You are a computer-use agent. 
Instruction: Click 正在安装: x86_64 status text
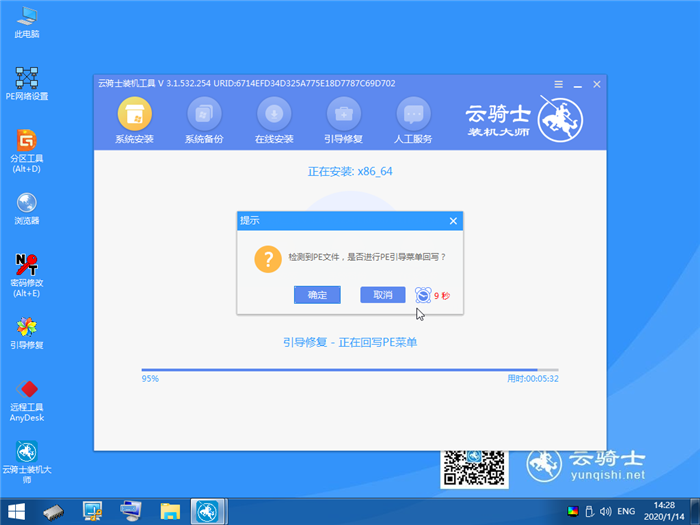pos(350,171)
